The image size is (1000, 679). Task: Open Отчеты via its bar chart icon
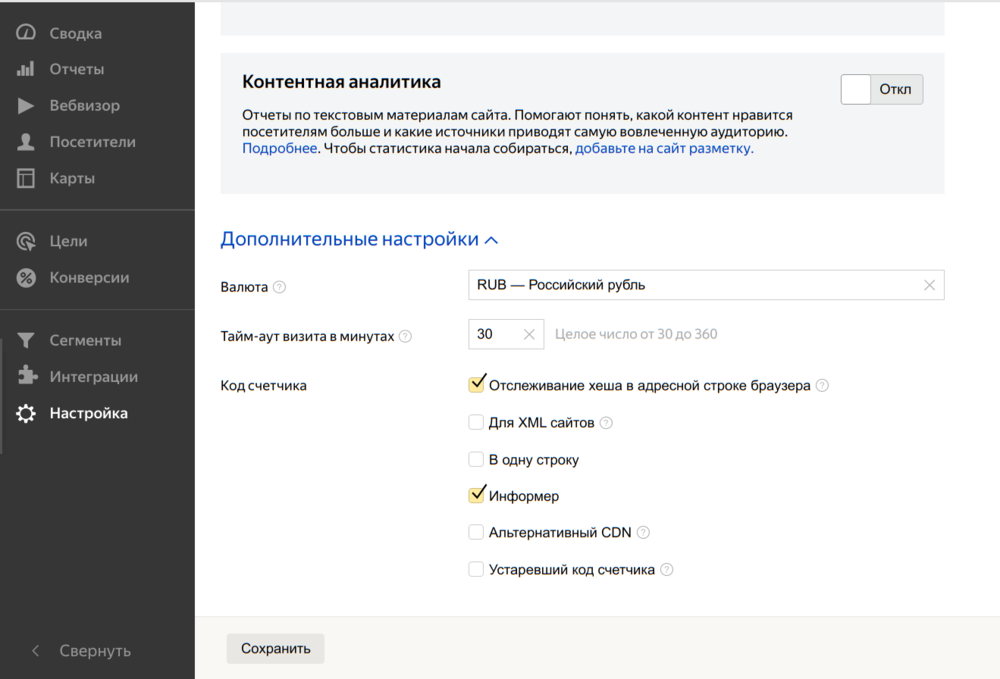(x=26, y=70)
